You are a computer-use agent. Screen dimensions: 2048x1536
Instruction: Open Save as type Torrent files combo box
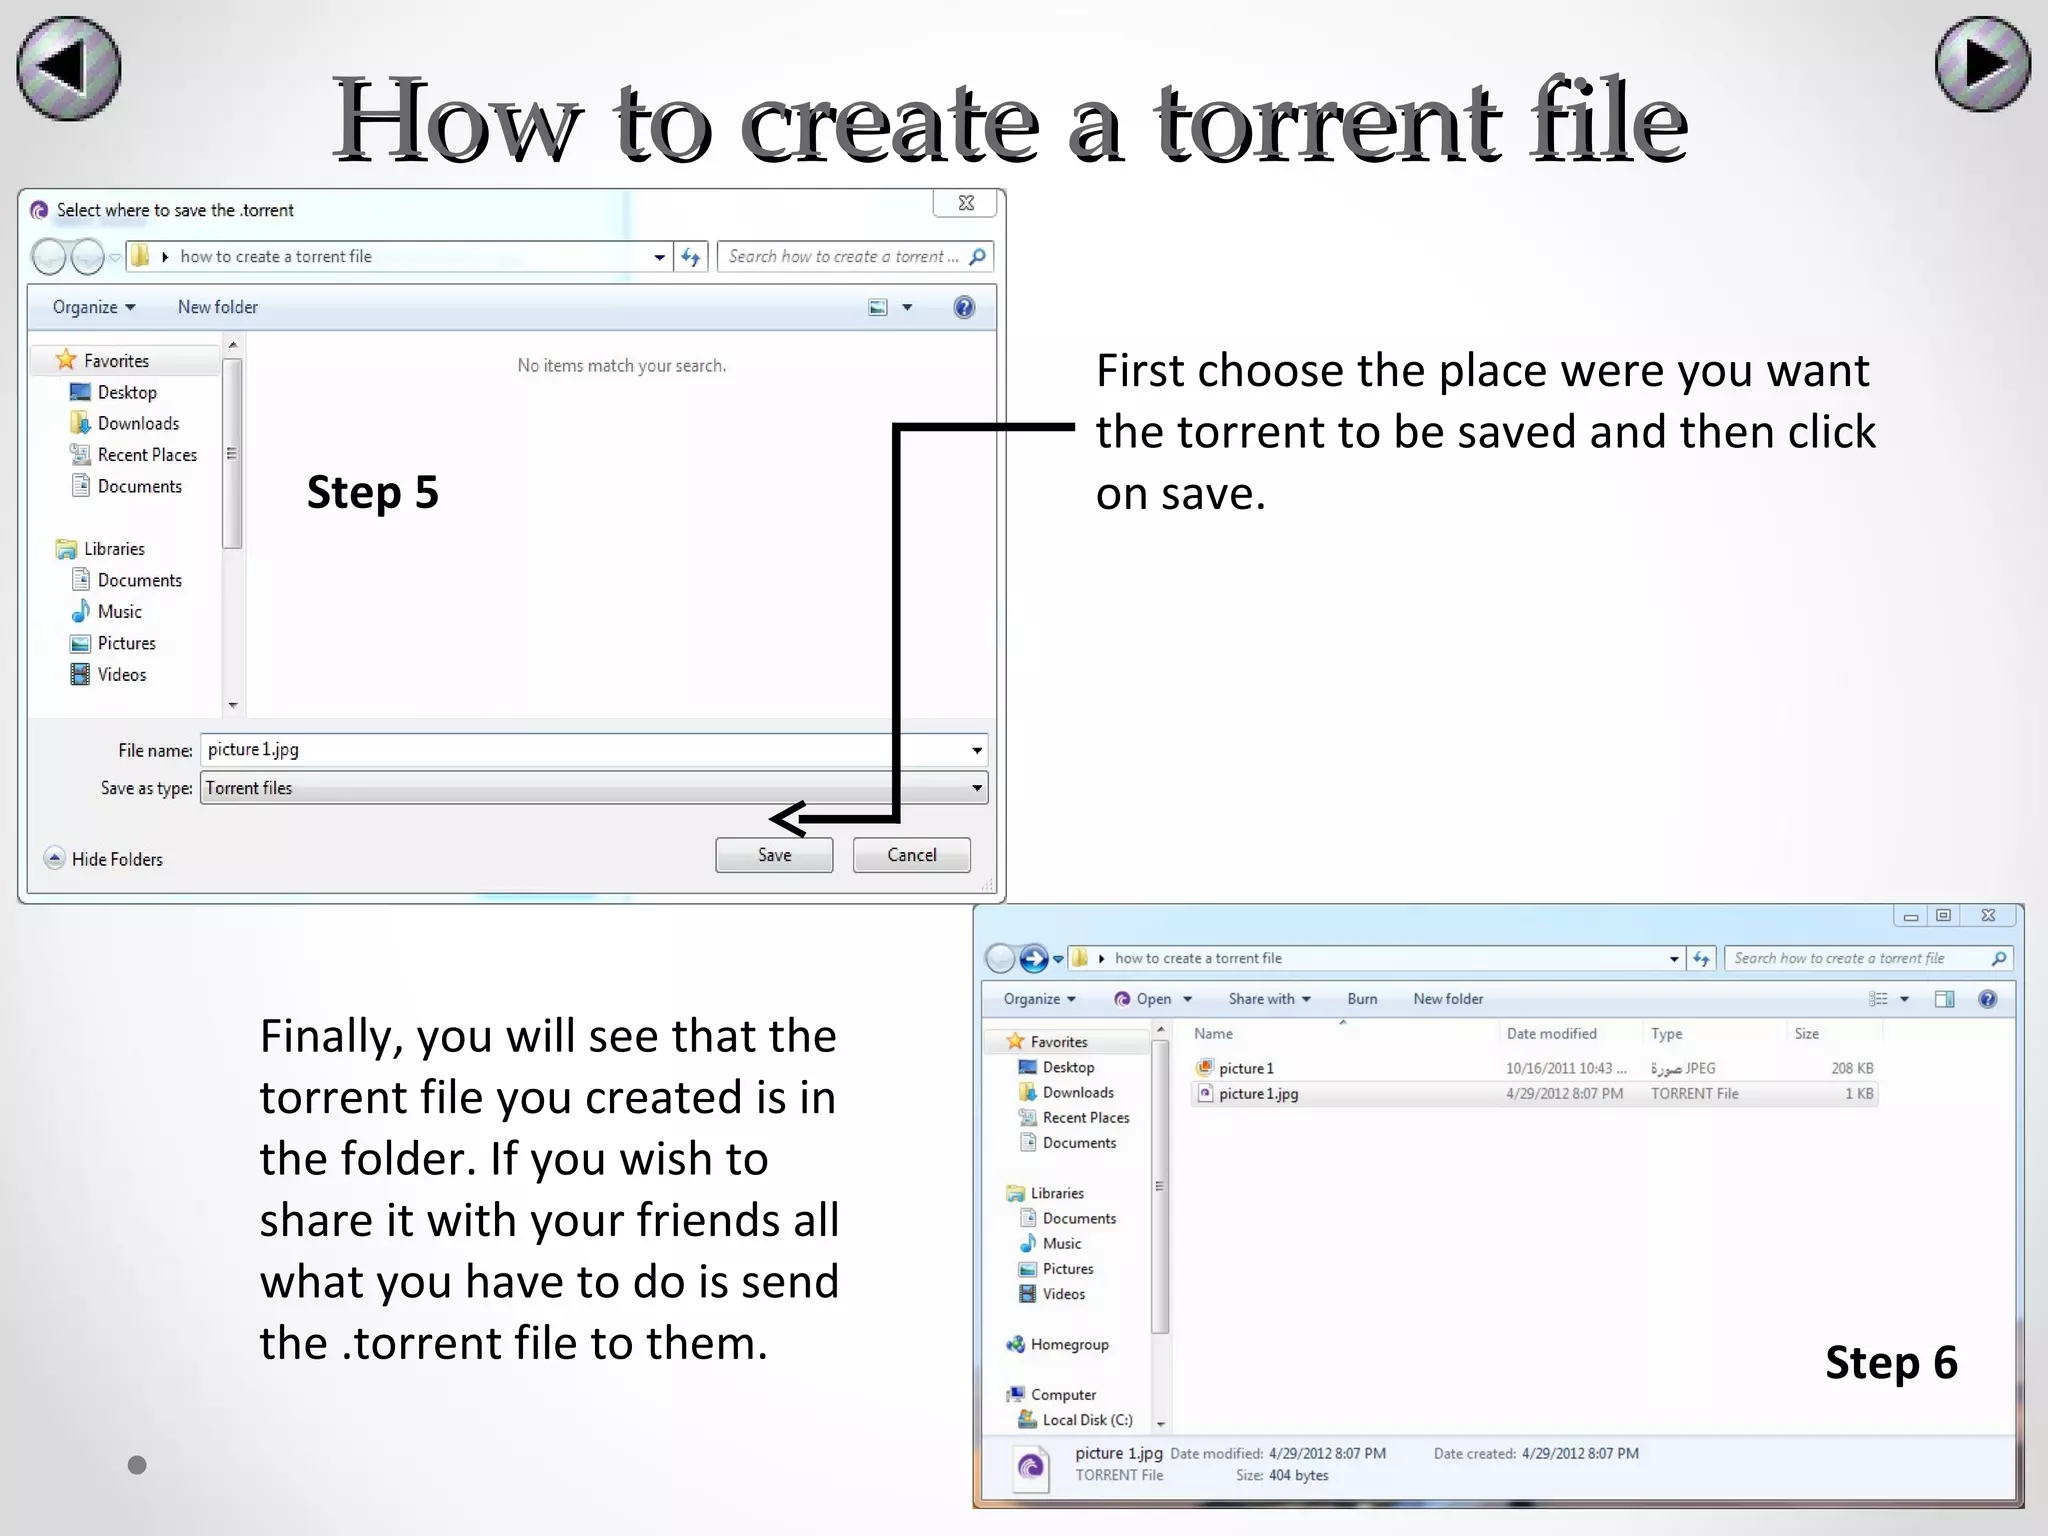594,788
